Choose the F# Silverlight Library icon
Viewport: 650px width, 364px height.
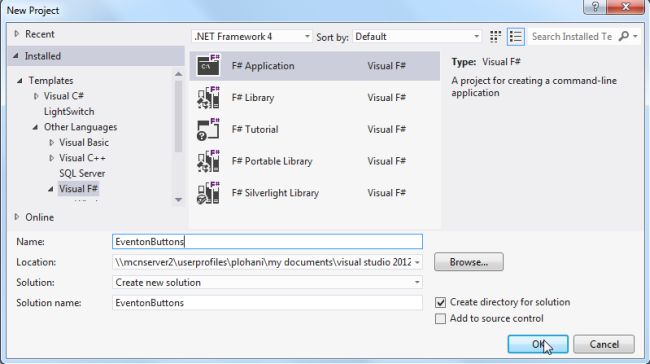pos(208,193)
